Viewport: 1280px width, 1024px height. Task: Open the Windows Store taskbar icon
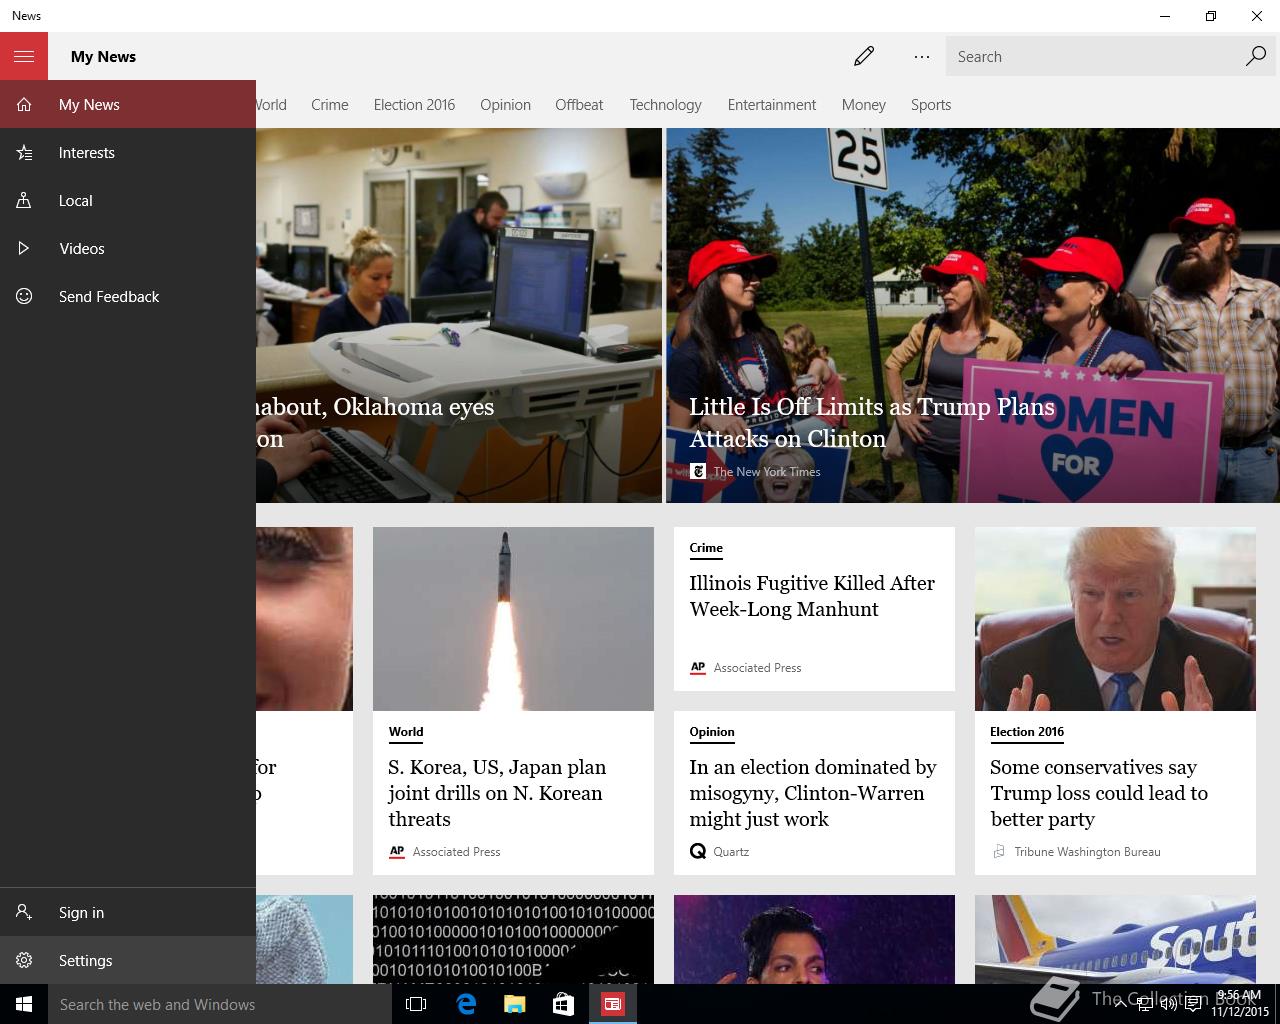coord(564,1004)
